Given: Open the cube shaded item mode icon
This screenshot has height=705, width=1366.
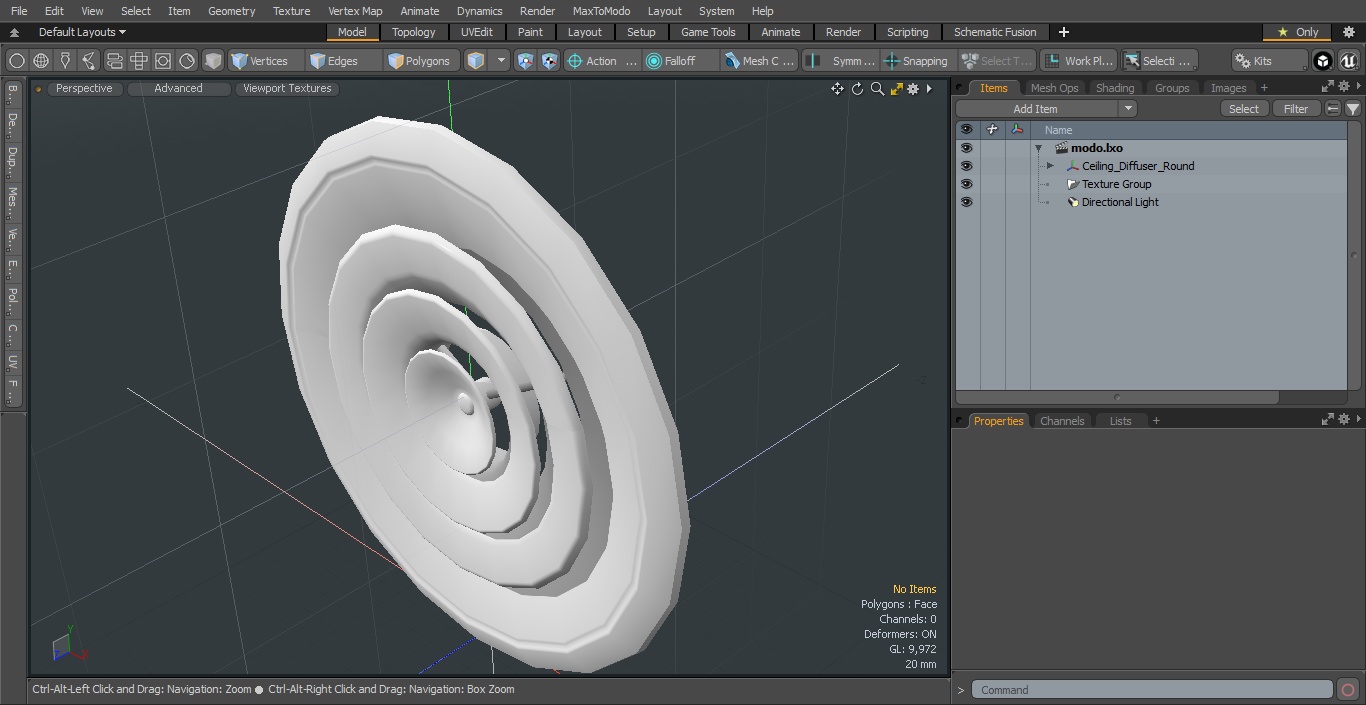Looking at the screenshot, I should coord(213,61).
